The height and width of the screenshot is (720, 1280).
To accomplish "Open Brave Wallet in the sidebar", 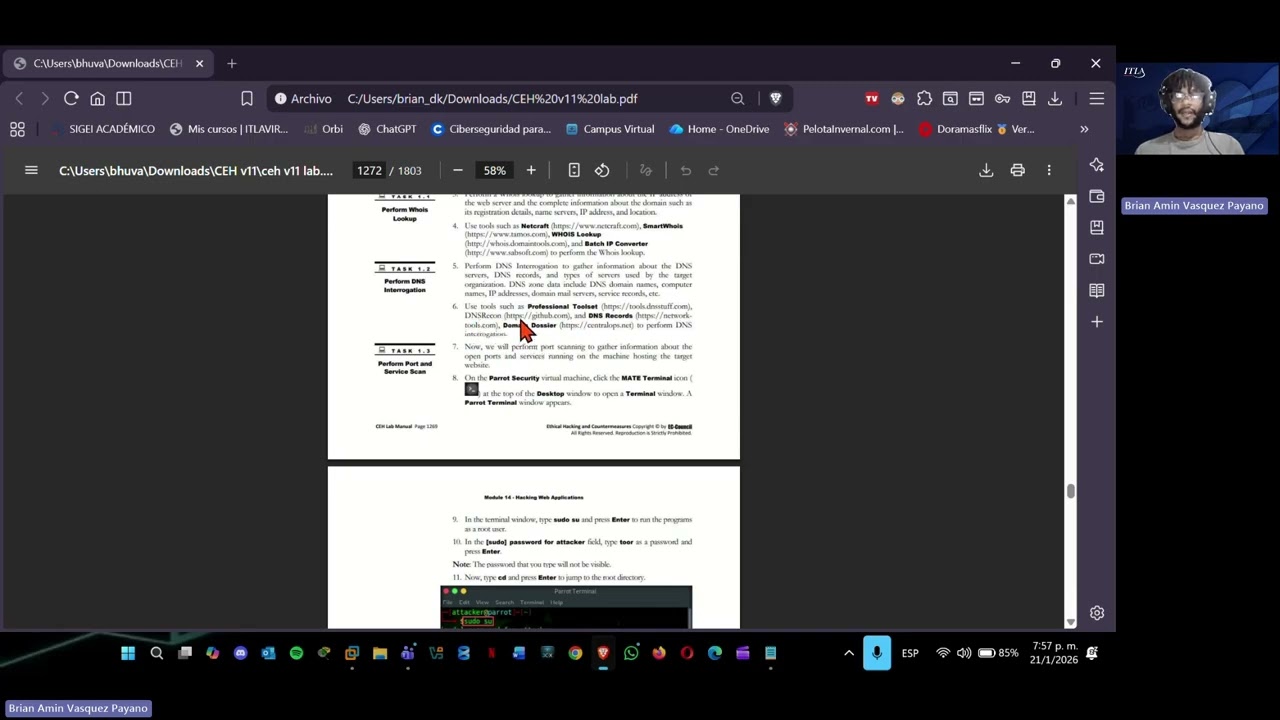I will coord(1097,196).
